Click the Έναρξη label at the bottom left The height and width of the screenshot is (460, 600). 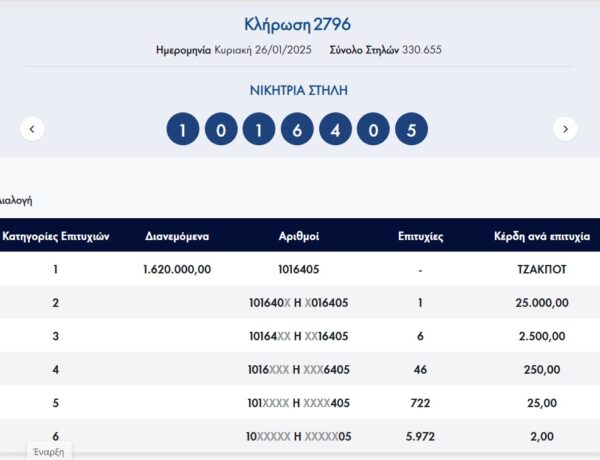point(50,451)
